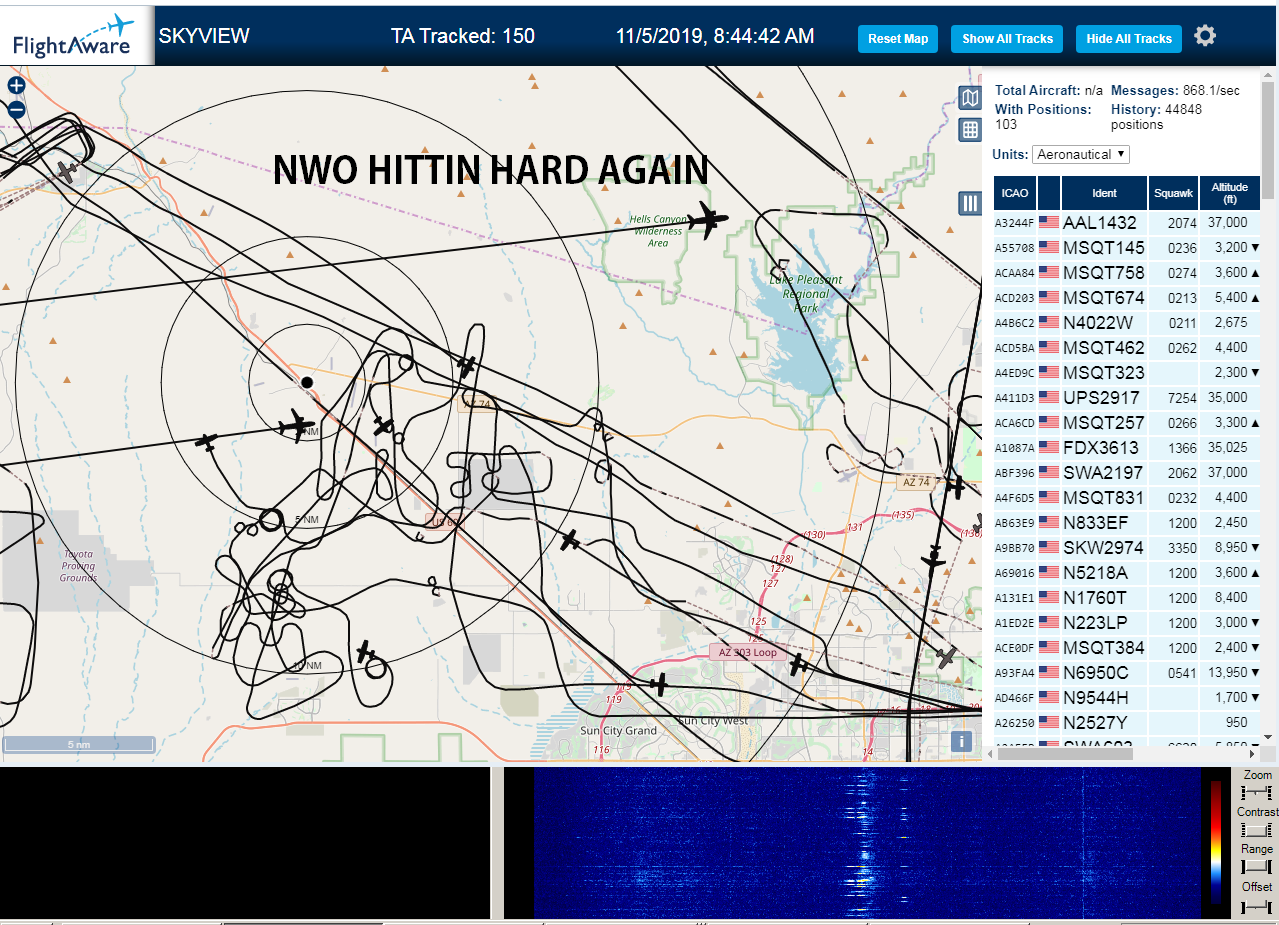Image resolution: width=1279 pixels, height=925 pixels.
Task: Sort table by ICAO column header
Action: 1014,193
